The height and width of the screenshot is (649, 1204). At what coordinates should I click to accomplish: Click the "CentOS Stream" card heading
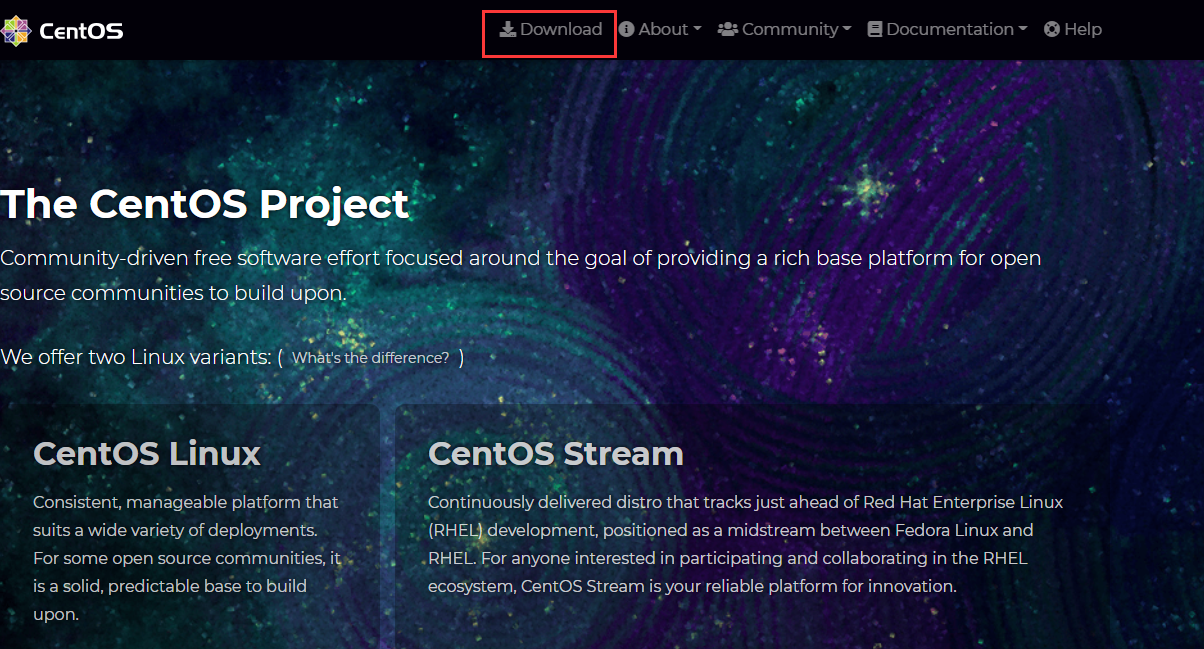[556, 453]
